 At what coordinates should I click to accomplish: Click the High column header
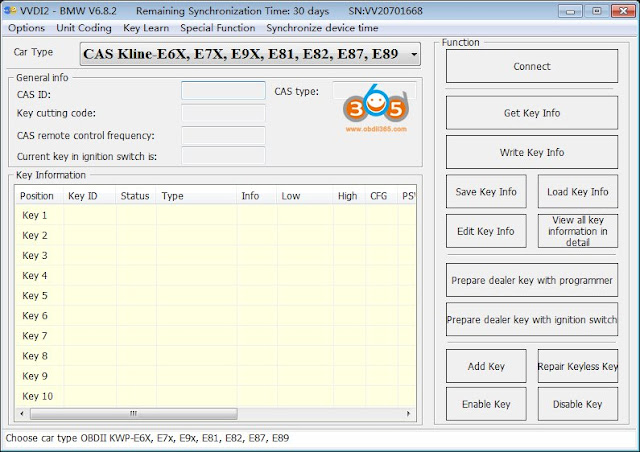click(x=349, y=196)
